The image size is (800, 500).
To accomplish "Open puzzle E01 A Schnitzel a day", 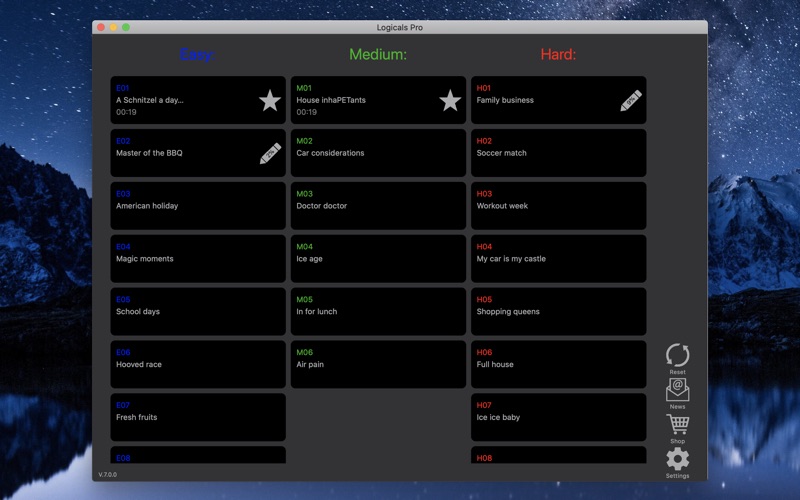I will (198, 100).
